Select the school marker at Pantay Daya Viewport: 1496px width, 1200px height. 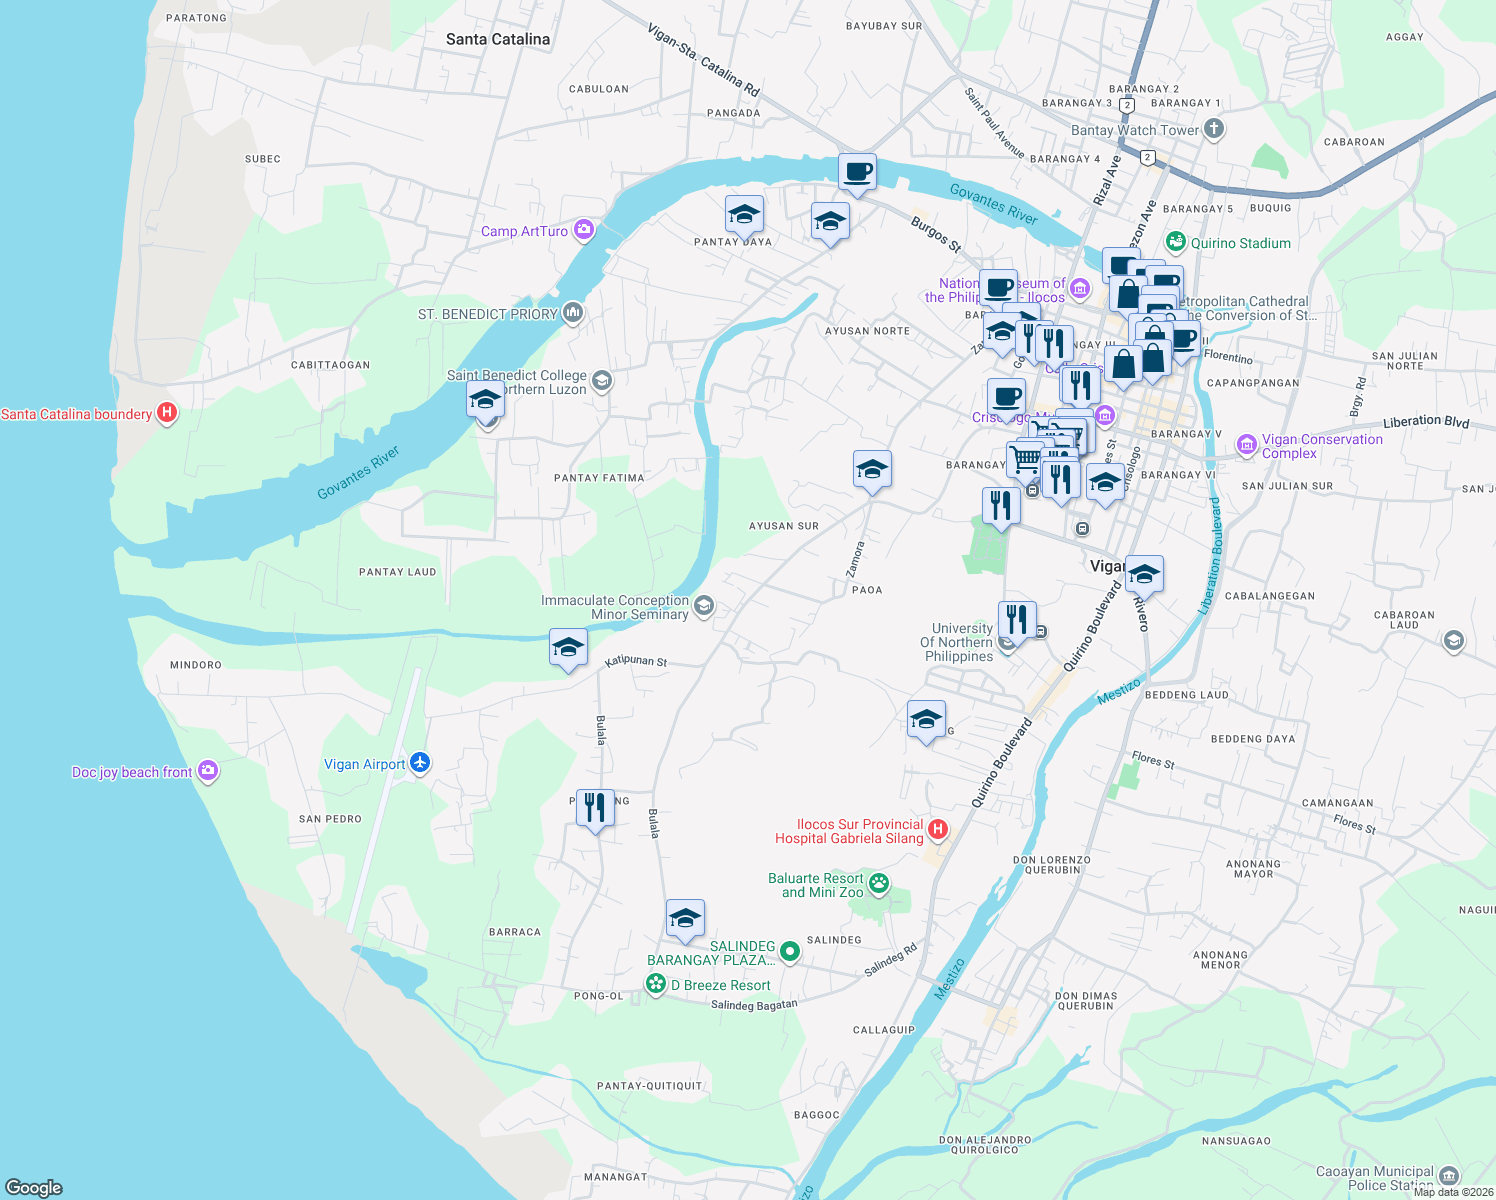click(x=744, y=217)
